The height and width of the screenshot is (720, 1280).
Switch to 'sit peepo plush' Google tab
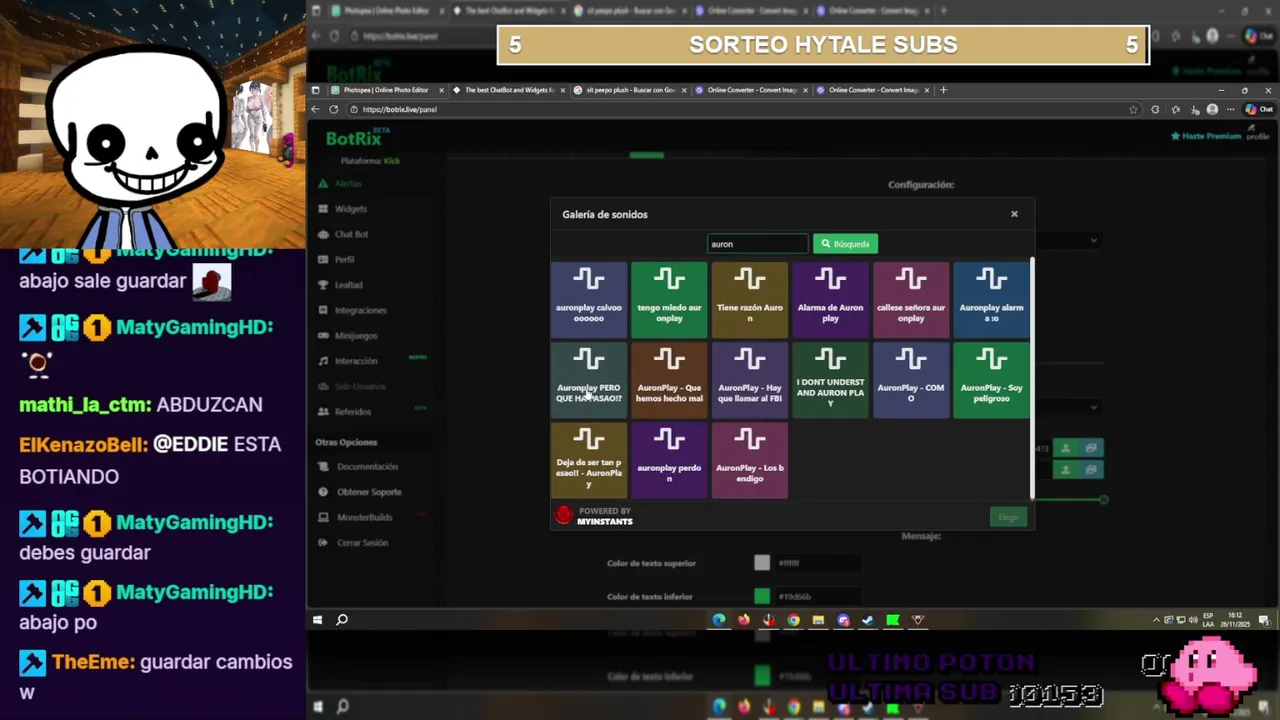630,90
